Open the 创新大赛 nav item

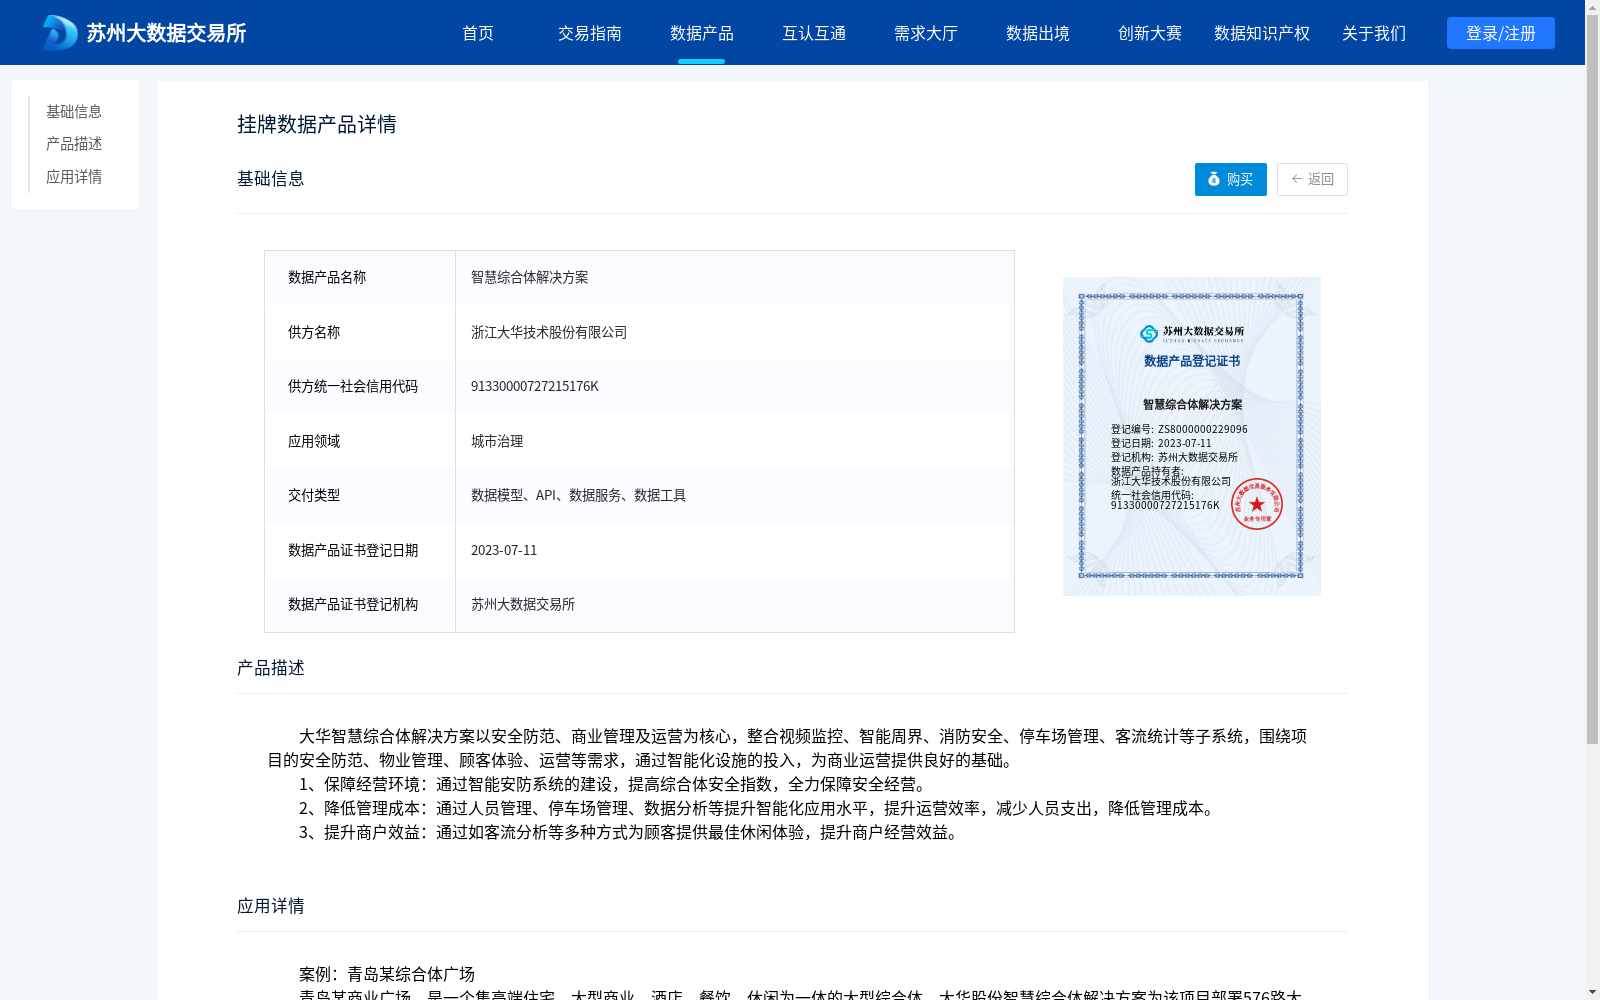point(1150,33)
